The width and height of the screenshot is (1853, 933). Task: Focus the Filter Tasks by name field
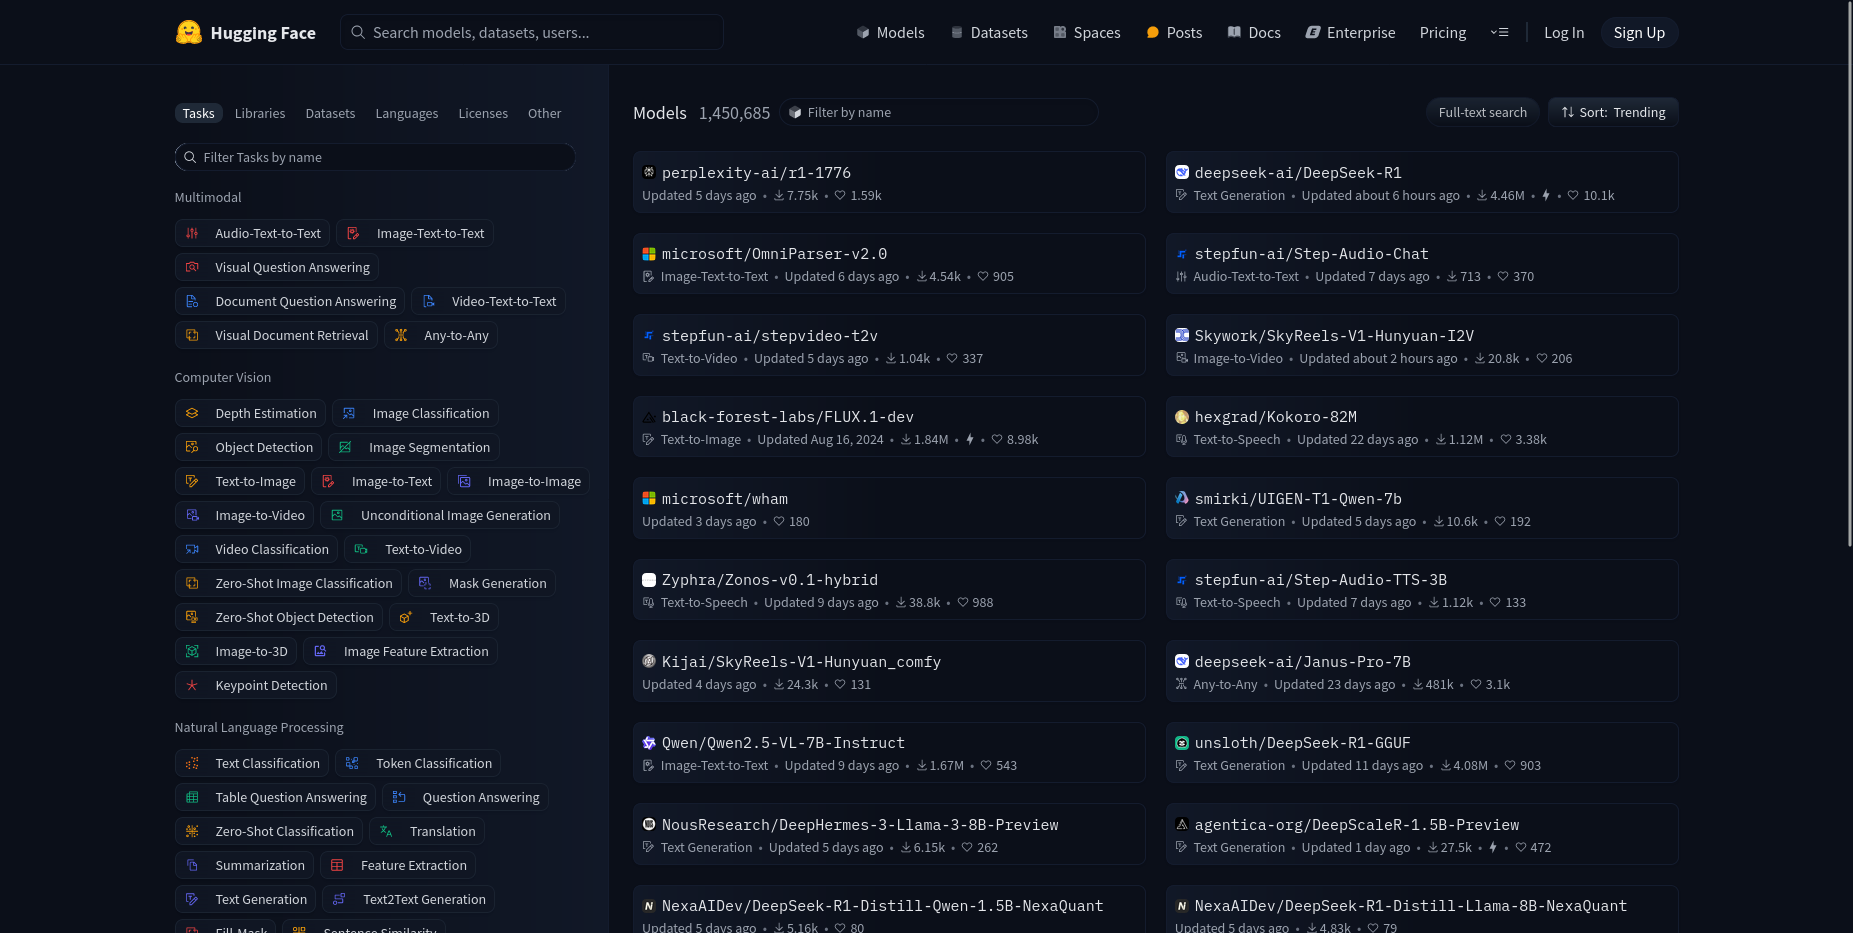(375, 157)
